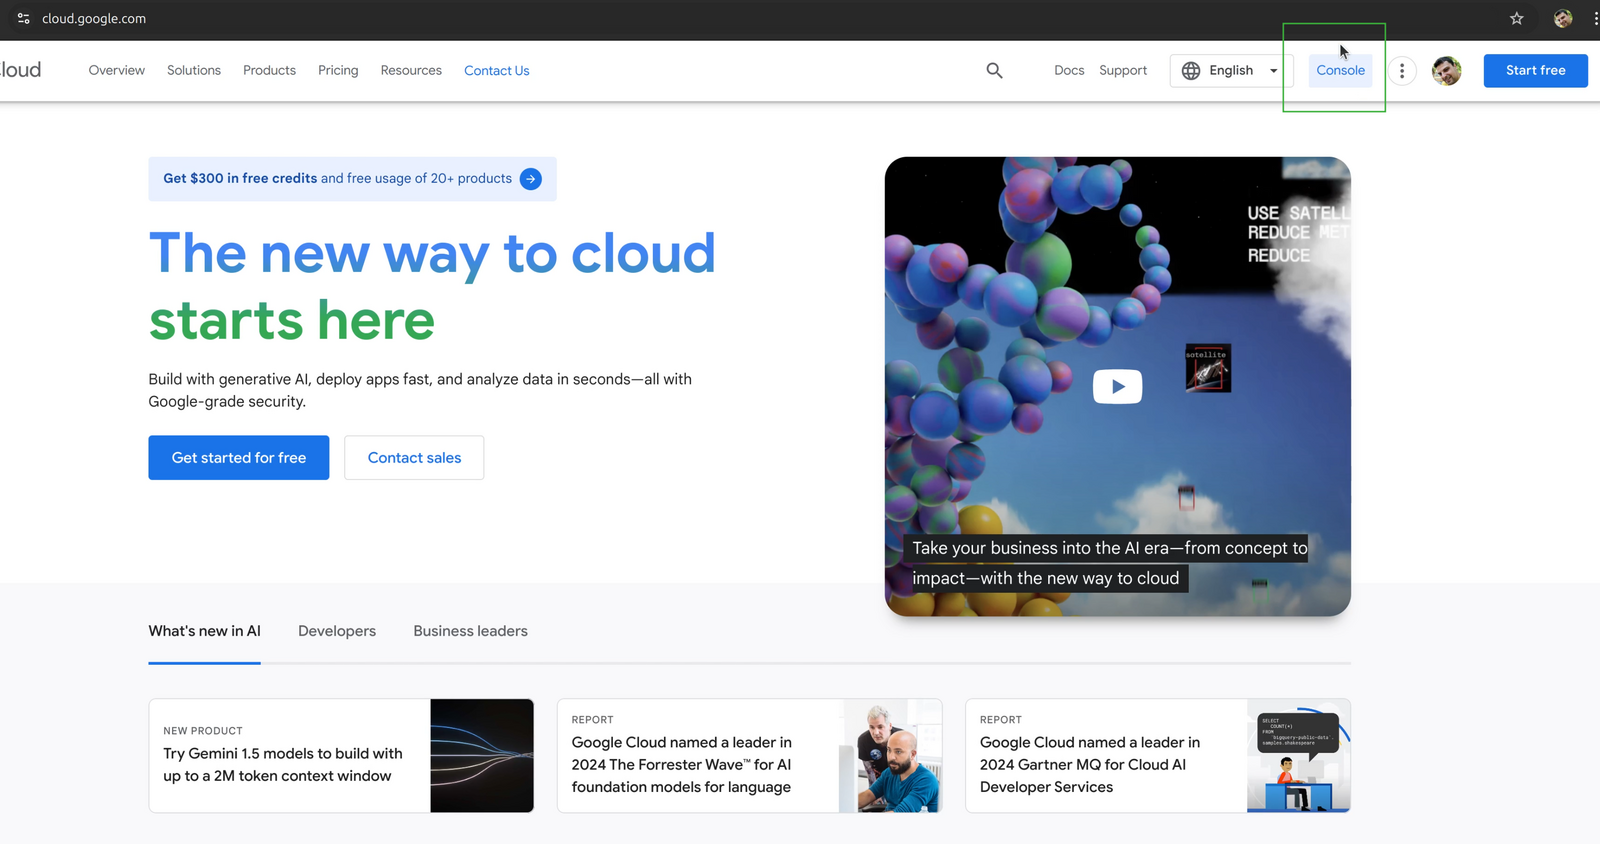Click the search magnifier icon
Screen dimensions: 1600x844
pyautogui.click(x=994, y=70)
